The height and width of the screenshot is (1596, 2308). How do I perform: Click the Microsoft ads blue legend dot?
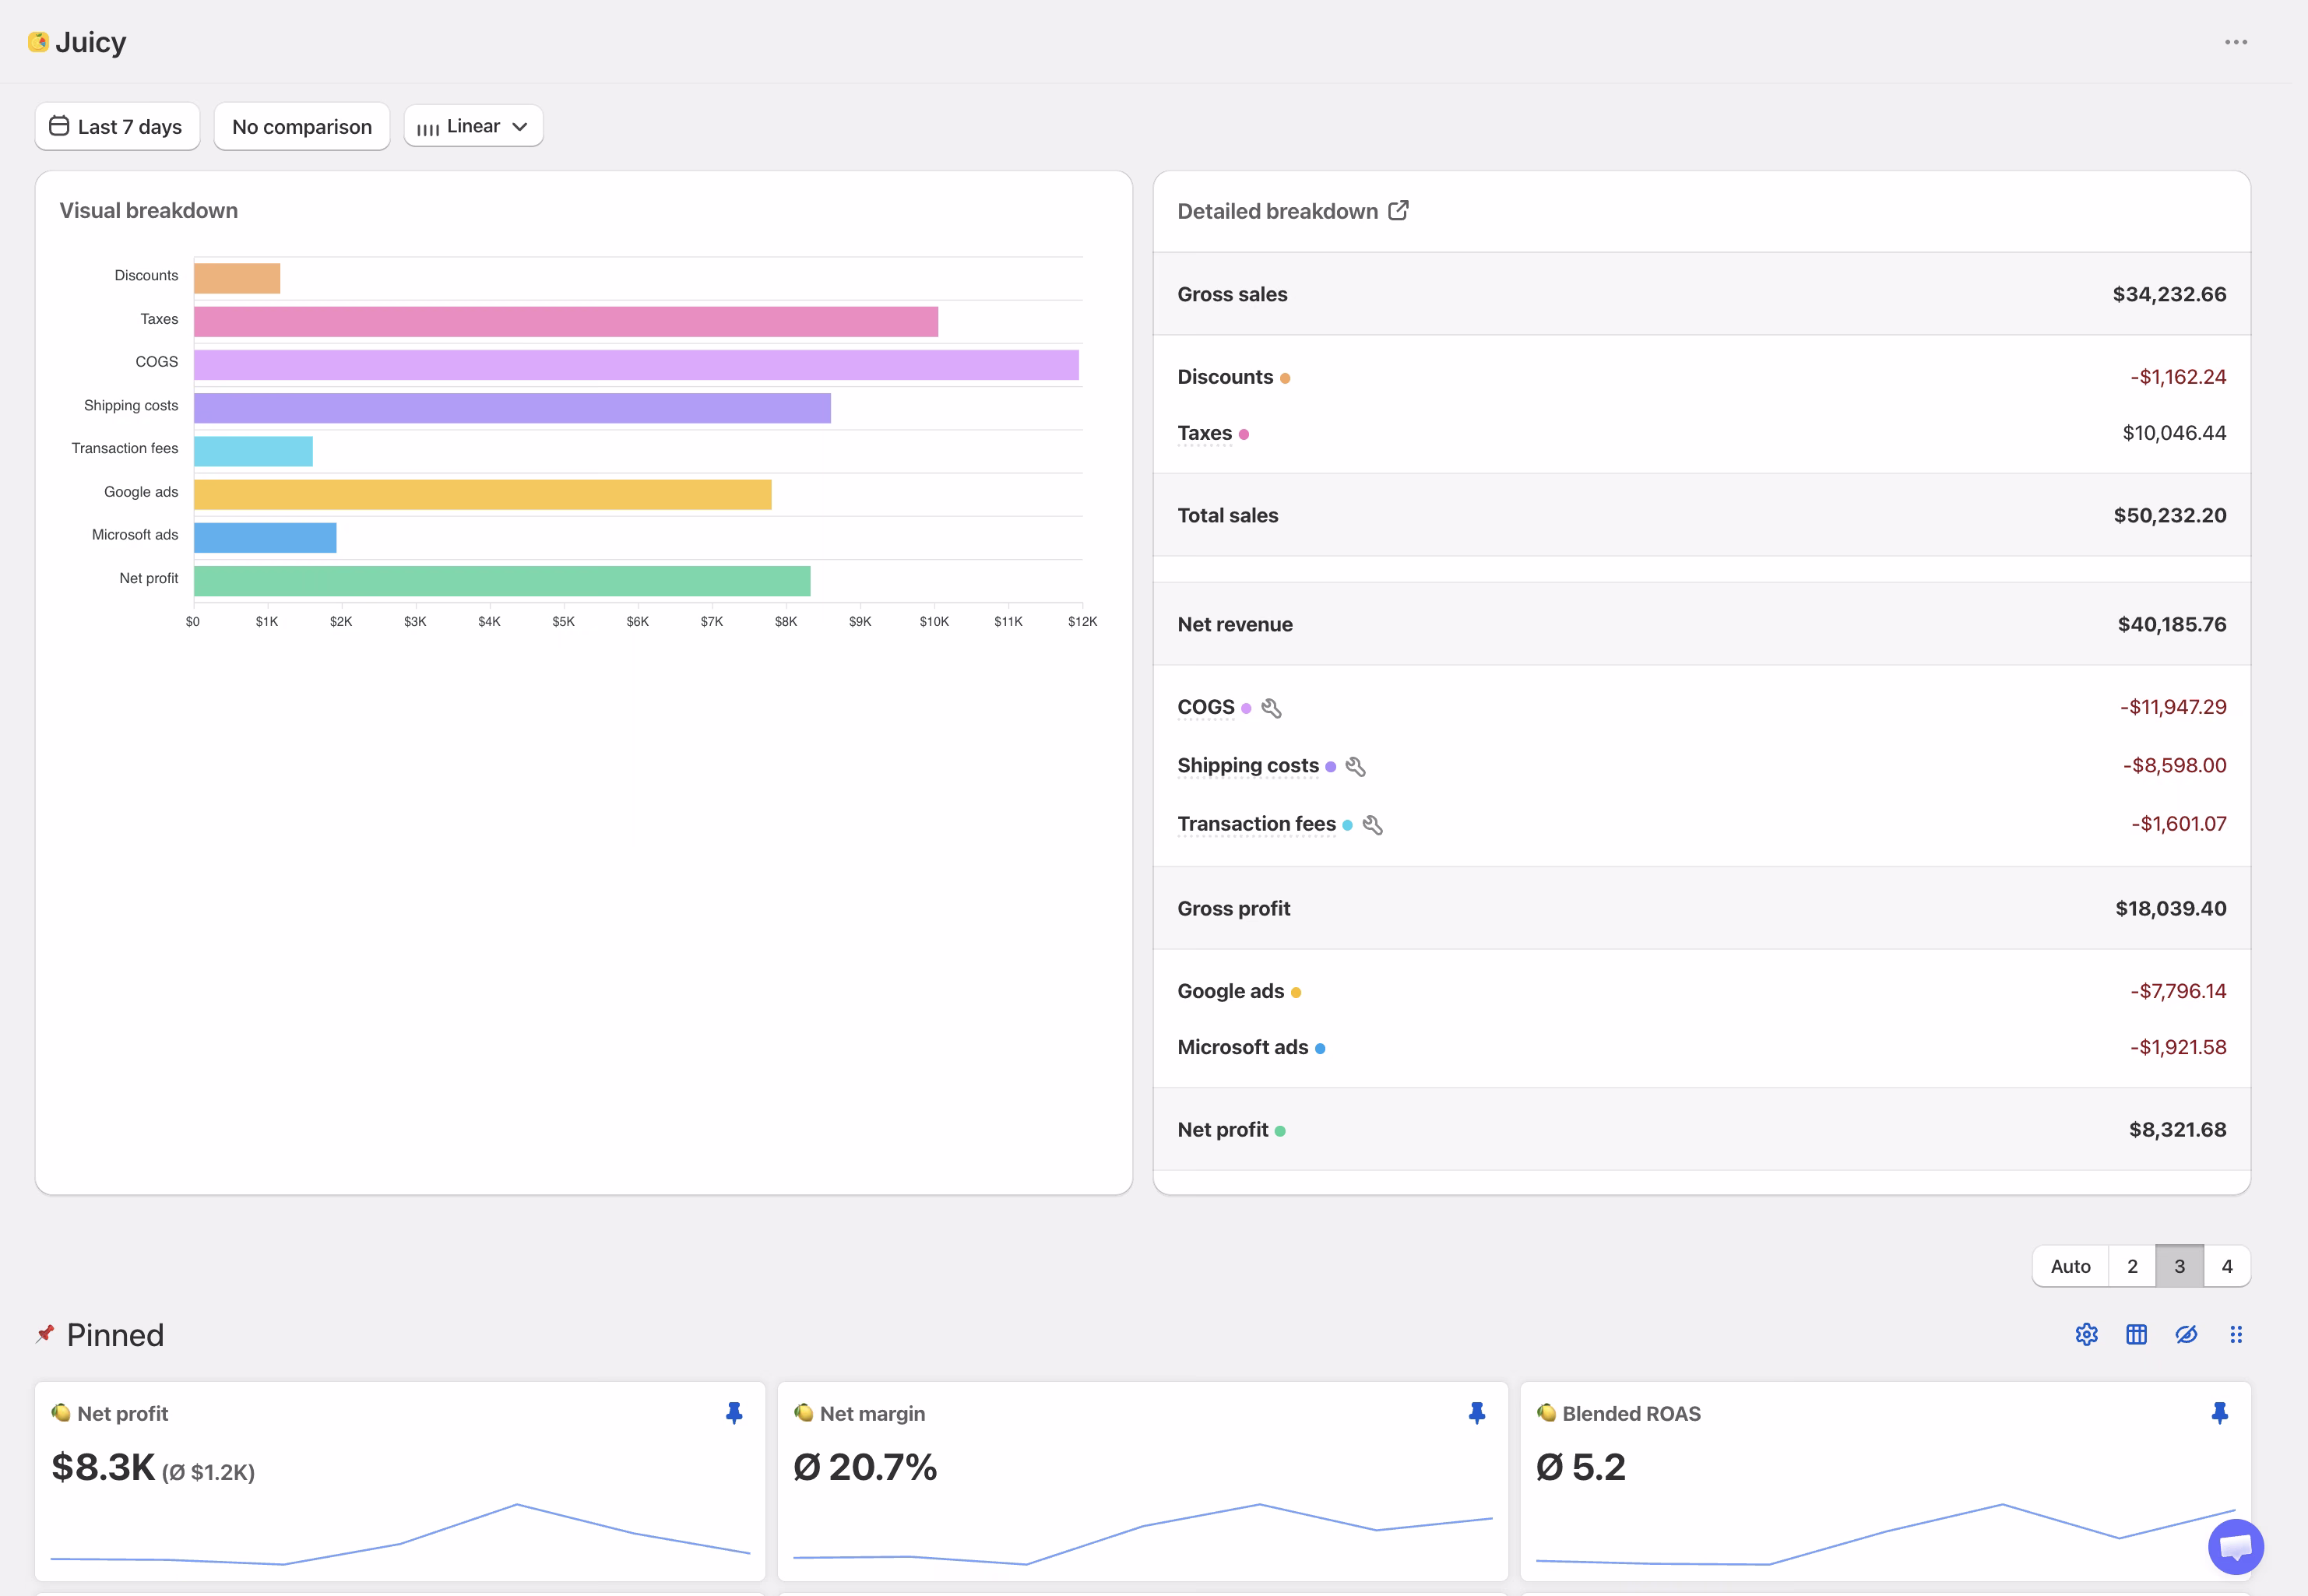1320,1049
